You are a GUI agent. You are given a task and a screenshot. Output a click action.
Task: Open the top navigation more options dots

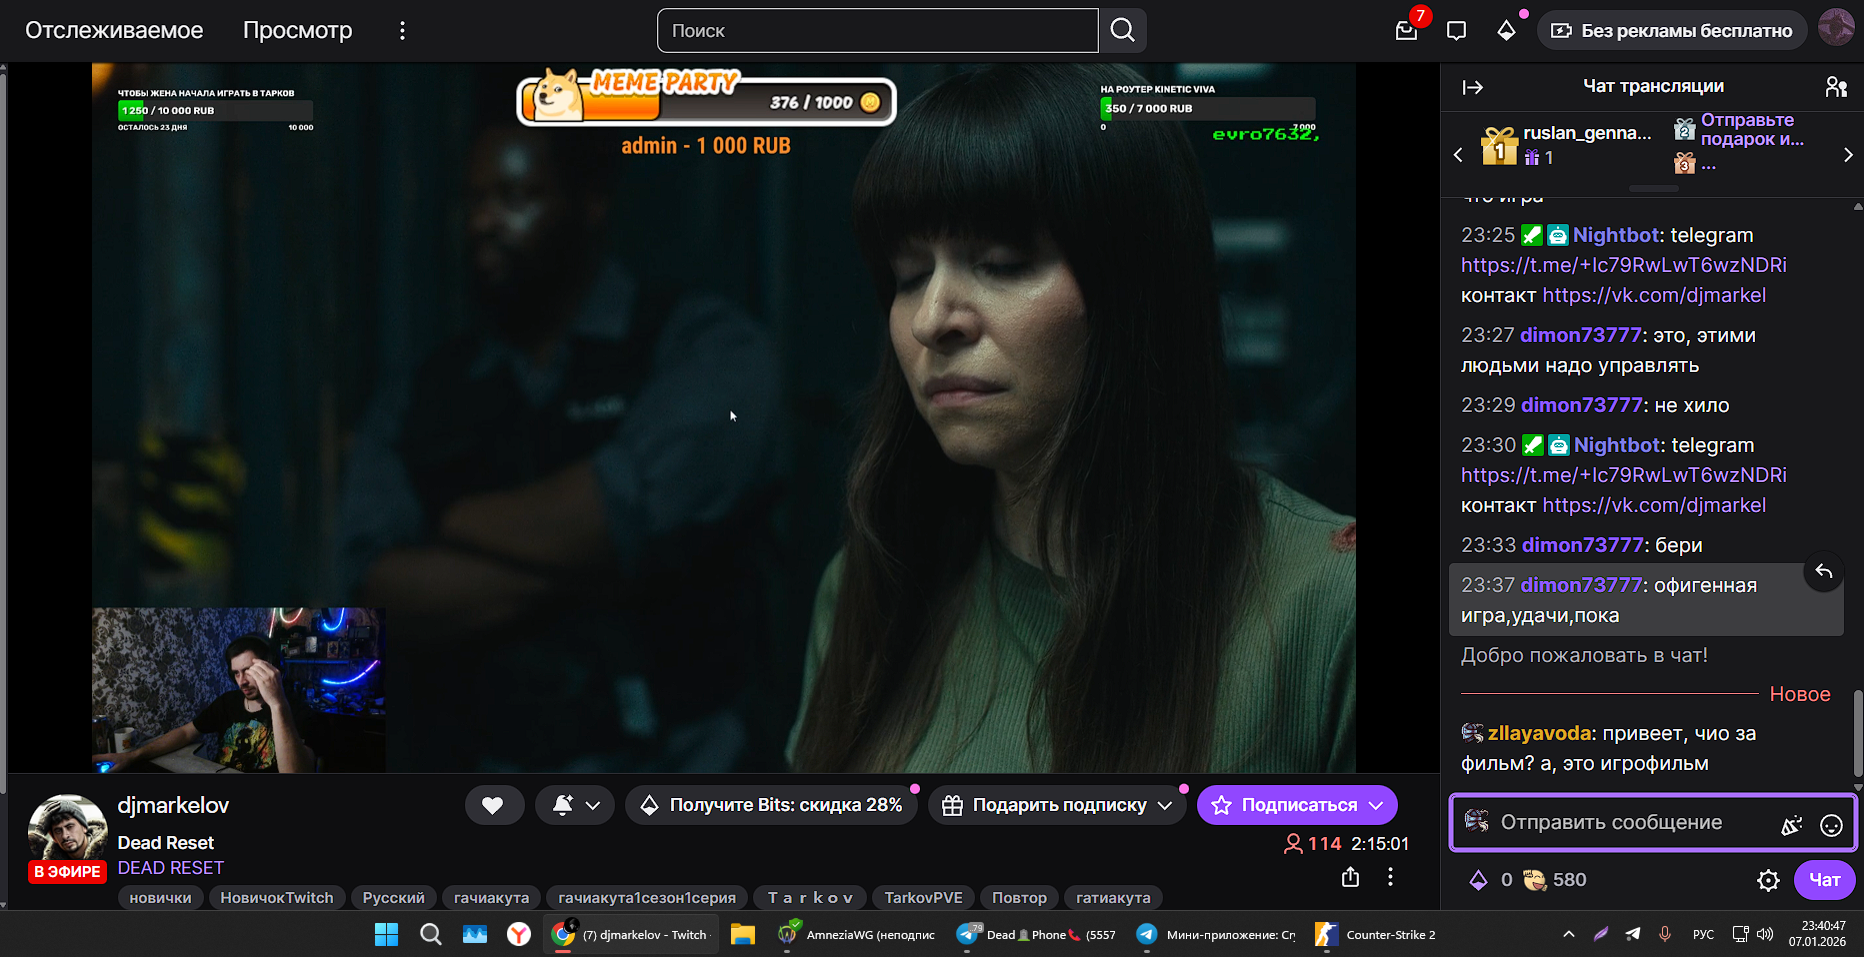click(402, 31)
